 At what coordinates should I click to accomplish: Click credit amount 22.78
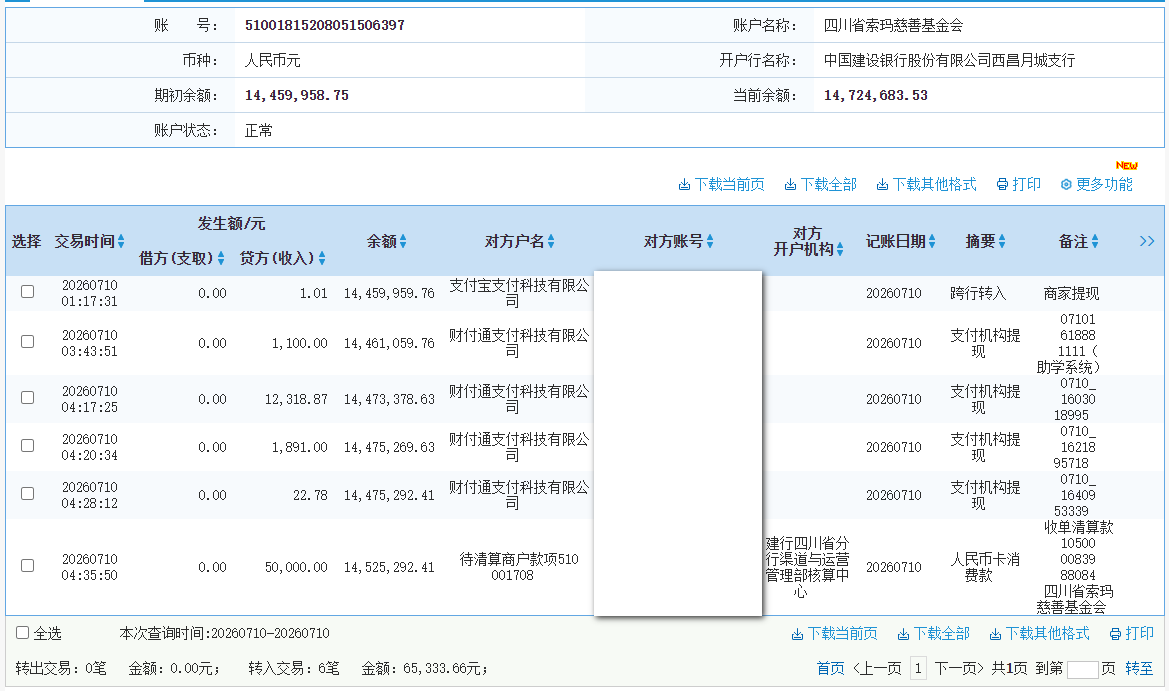click(310, 495)
